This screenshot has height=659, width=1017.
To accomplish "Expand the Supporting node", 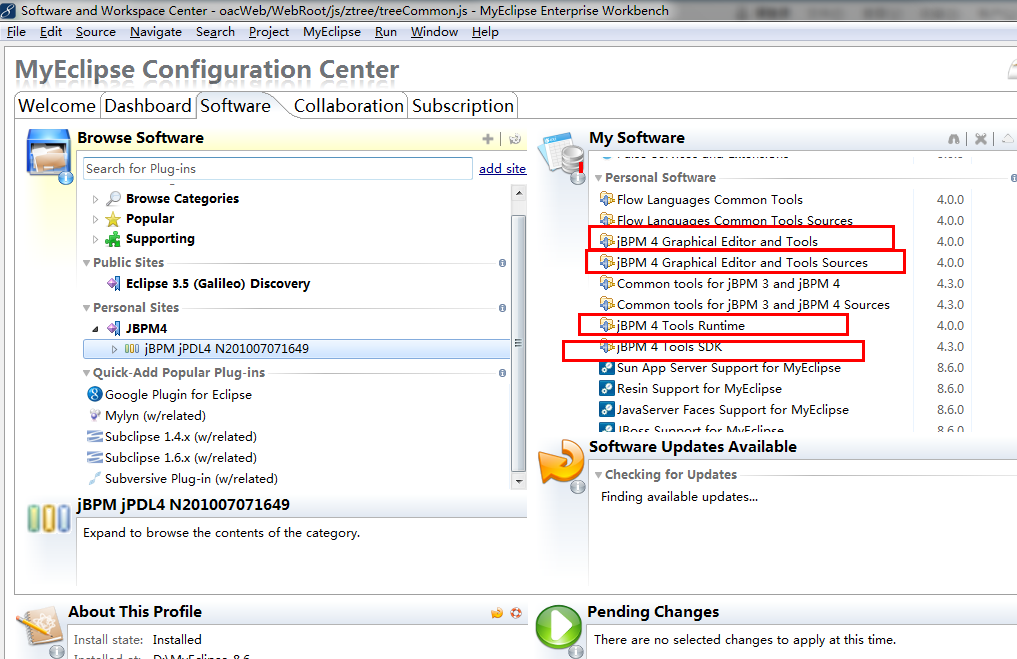I will tap(95, 239).
